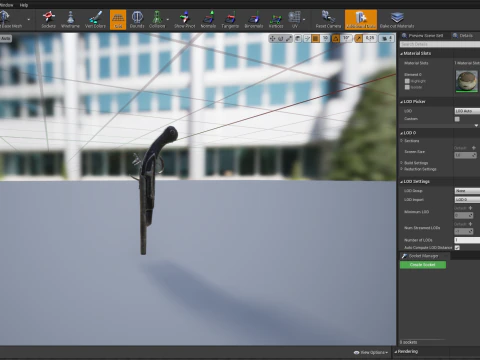Screen dimensions: 480x360
Task: Show mesh Tangents
Action: 230,20
